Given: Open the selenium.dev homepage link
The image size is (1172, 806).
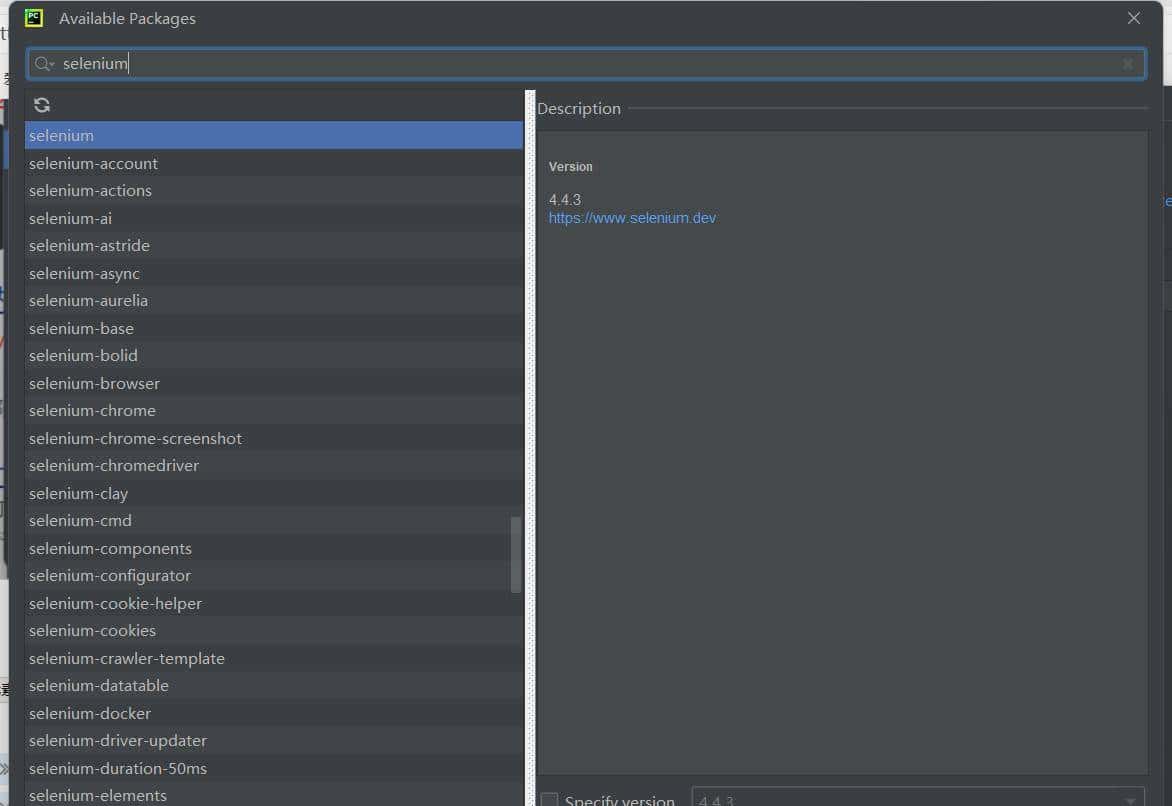Looking at the screenshot, I should click(x=632, y=218).
